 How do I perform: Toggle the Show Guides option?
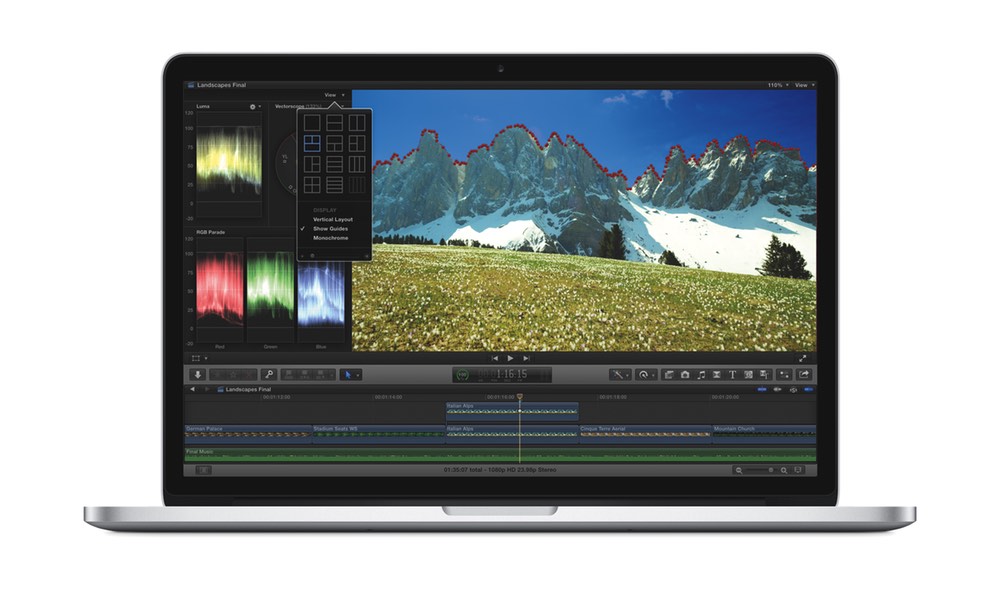click(330, 229)
